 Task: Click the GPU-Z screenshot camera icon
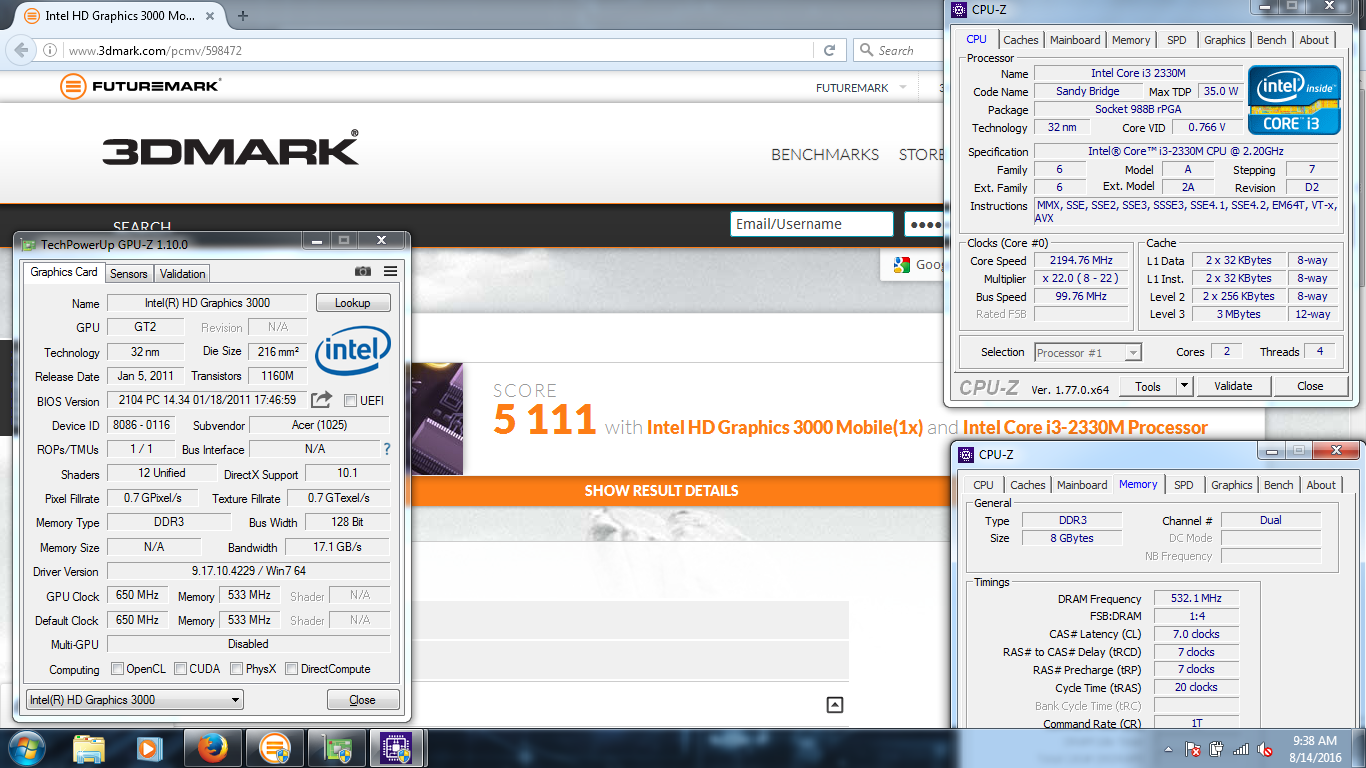click(363, 271)
